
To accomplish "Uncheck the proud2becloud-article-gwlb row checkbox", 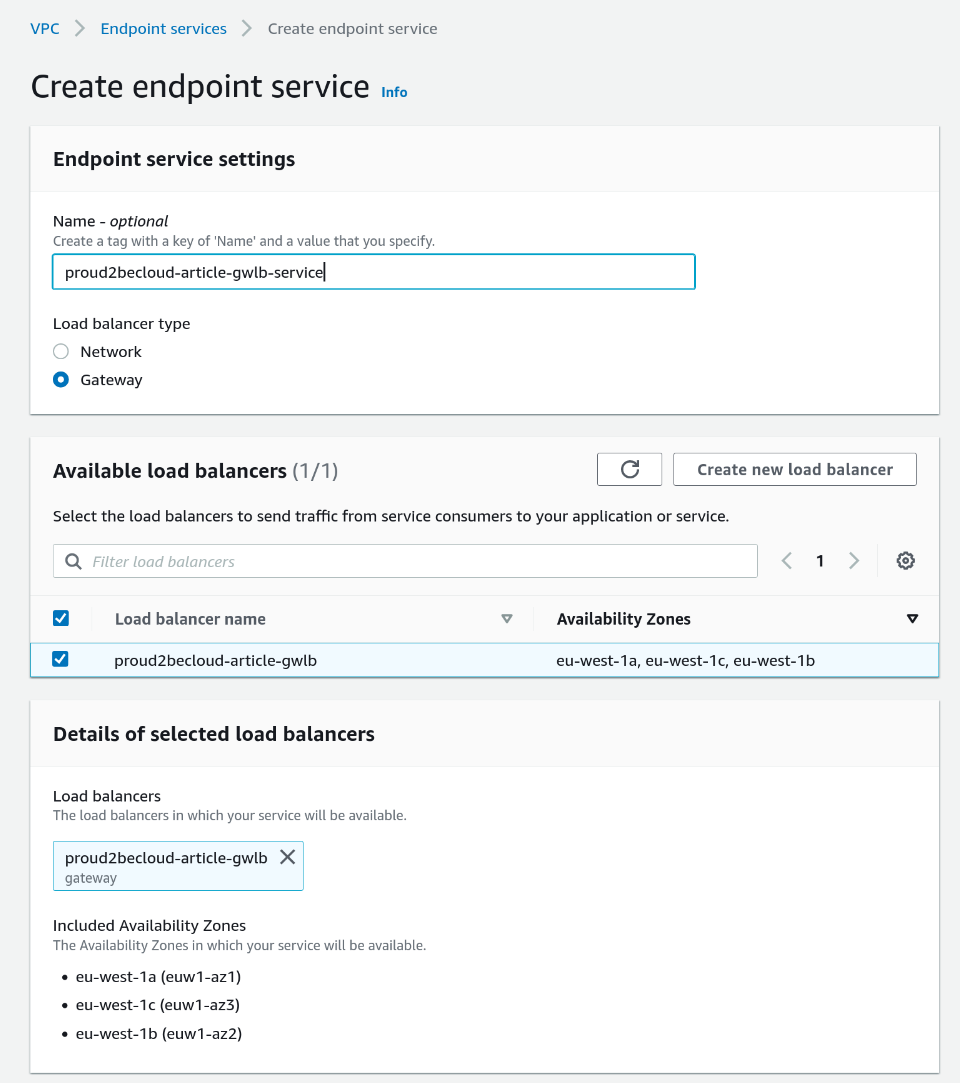I will (61, 659).
